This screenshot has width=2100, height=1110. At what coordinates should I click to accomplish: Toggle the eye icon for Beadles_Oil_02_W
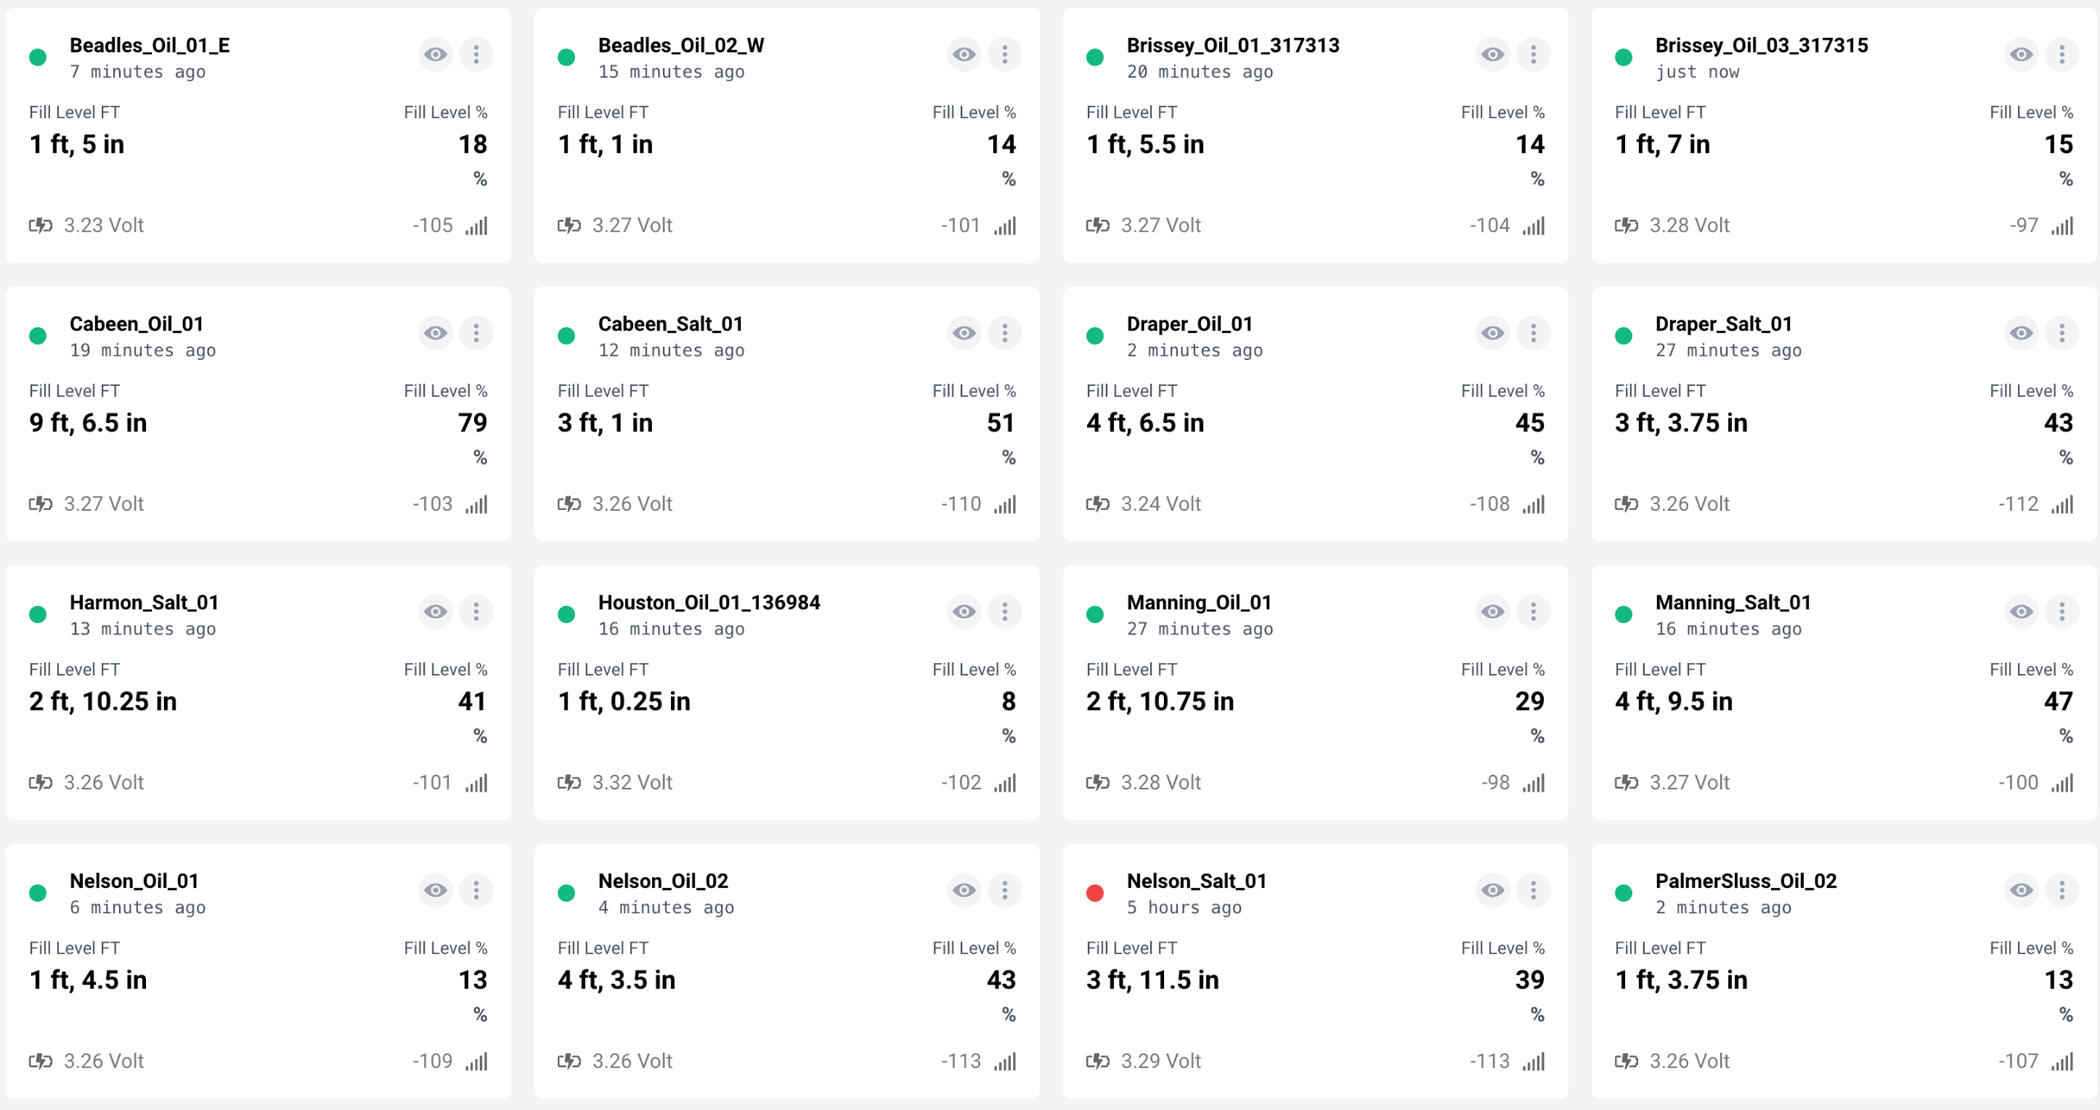[x=964, y=55]
